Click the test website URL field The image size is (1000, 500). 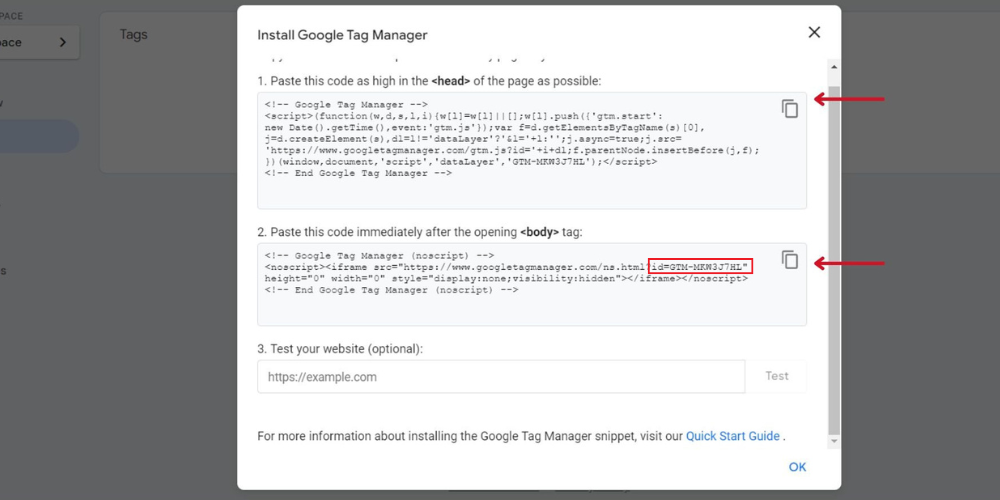tap(501, 376)
